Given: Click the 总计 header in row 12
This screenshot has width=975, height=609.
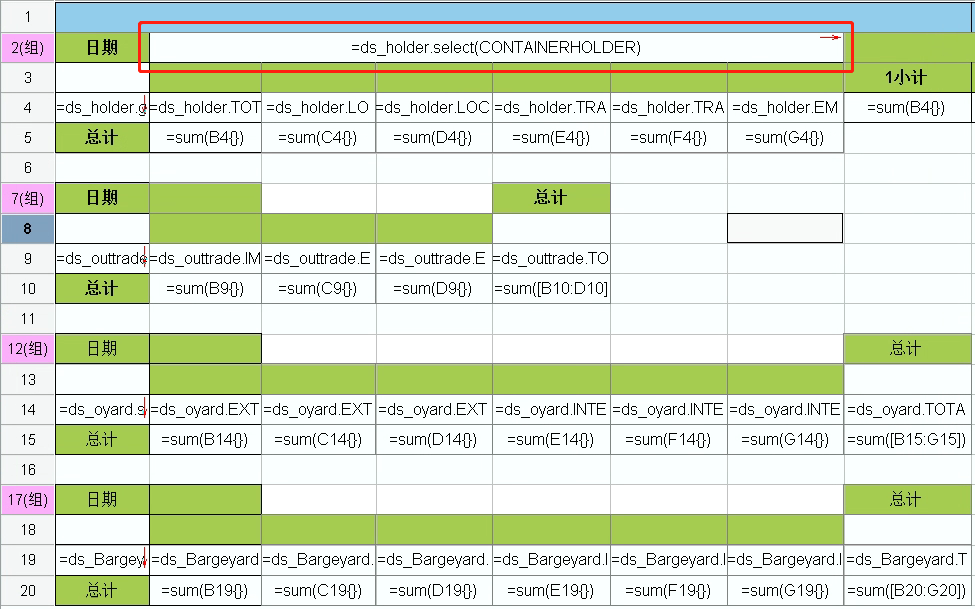Looking at the screenshot, I should tap(905, 348).
